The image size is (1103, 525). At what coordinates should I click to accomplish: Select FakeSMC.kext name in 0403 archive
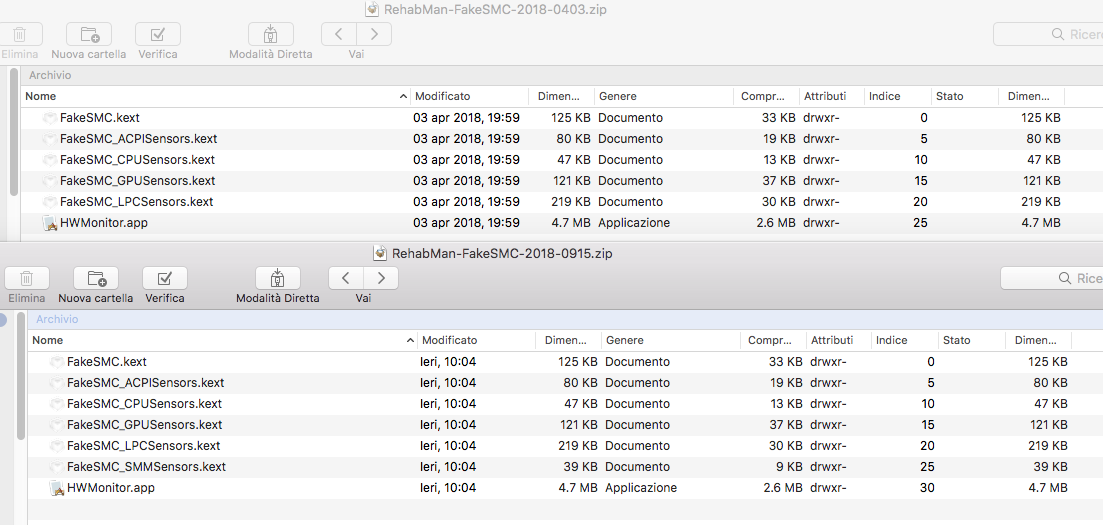[100, 118]
